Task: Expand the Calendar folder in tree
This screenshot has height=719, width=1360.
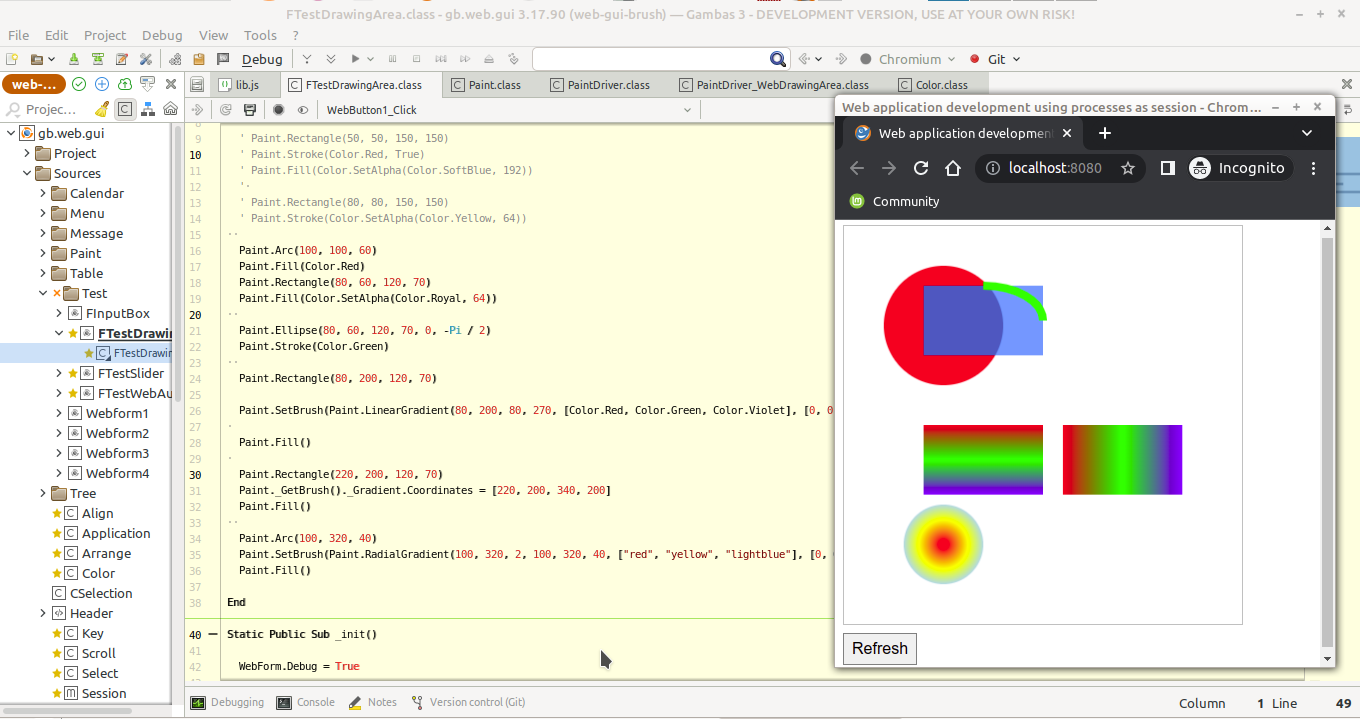Action: tap(43, 193)
